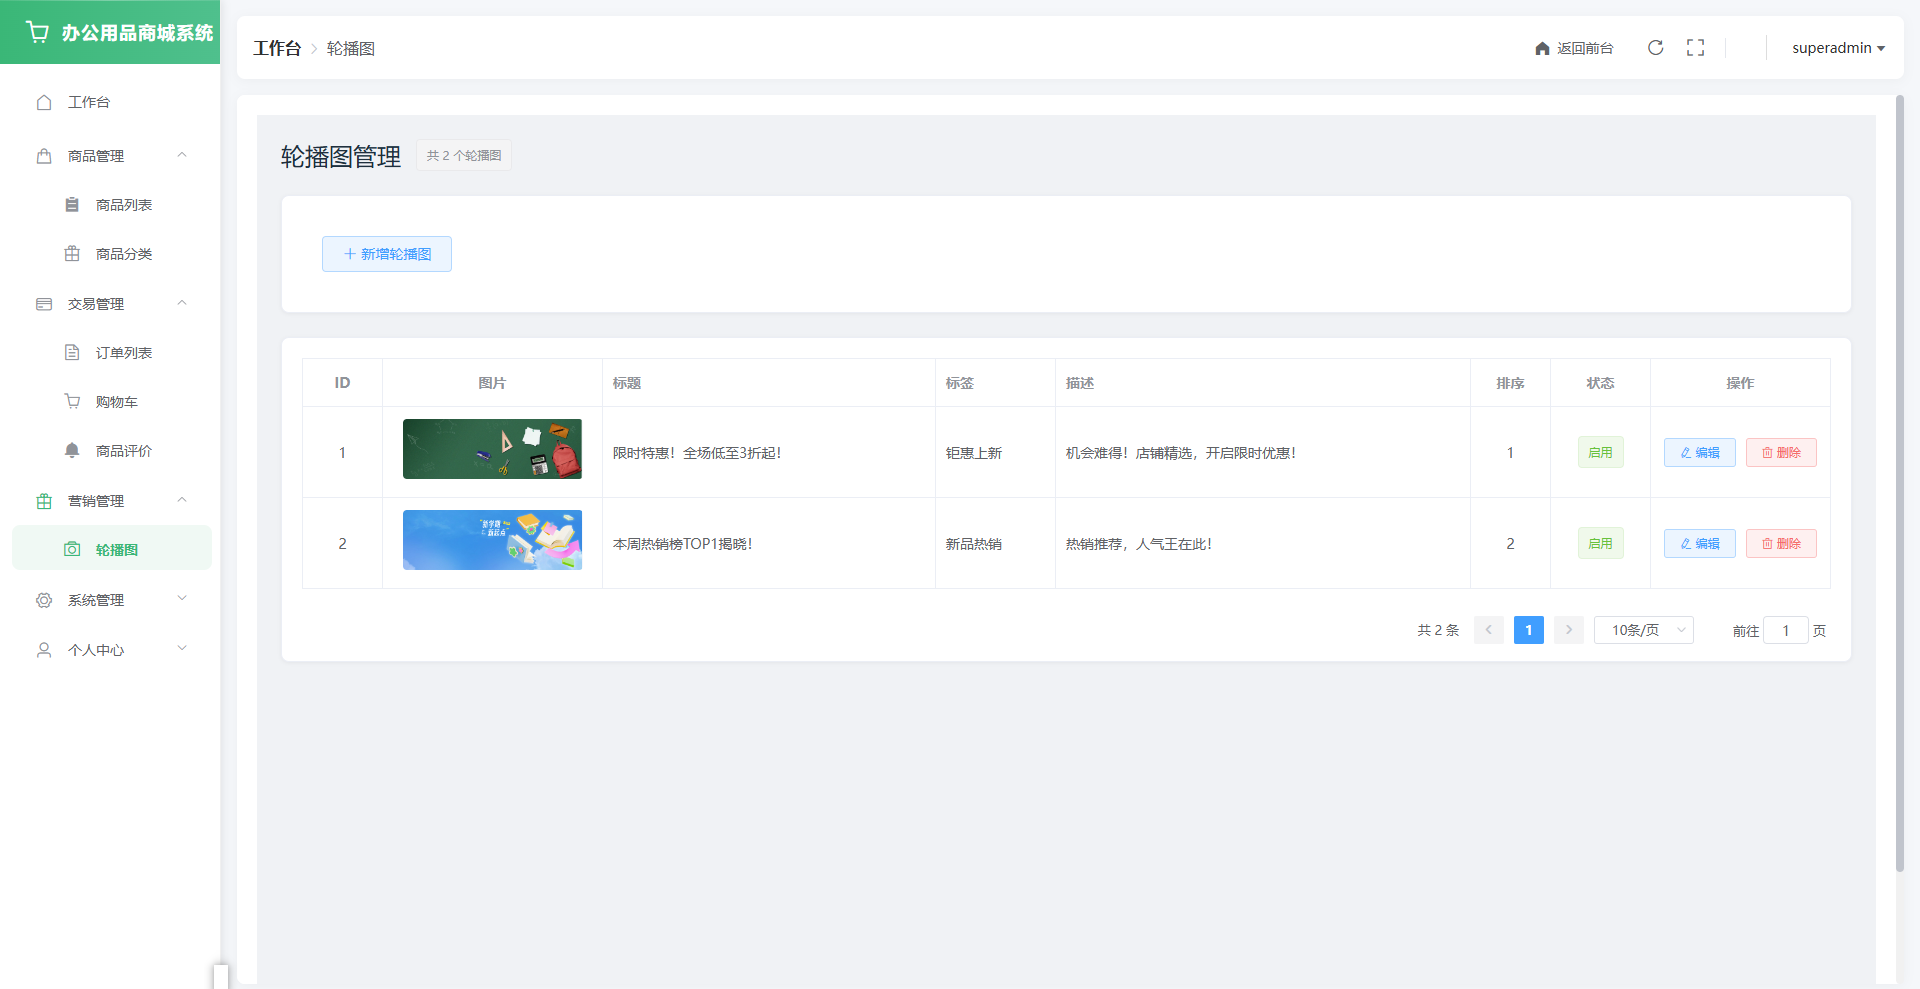Click the page jump input field
The image size is (1920, 989).
point(1785,631)
